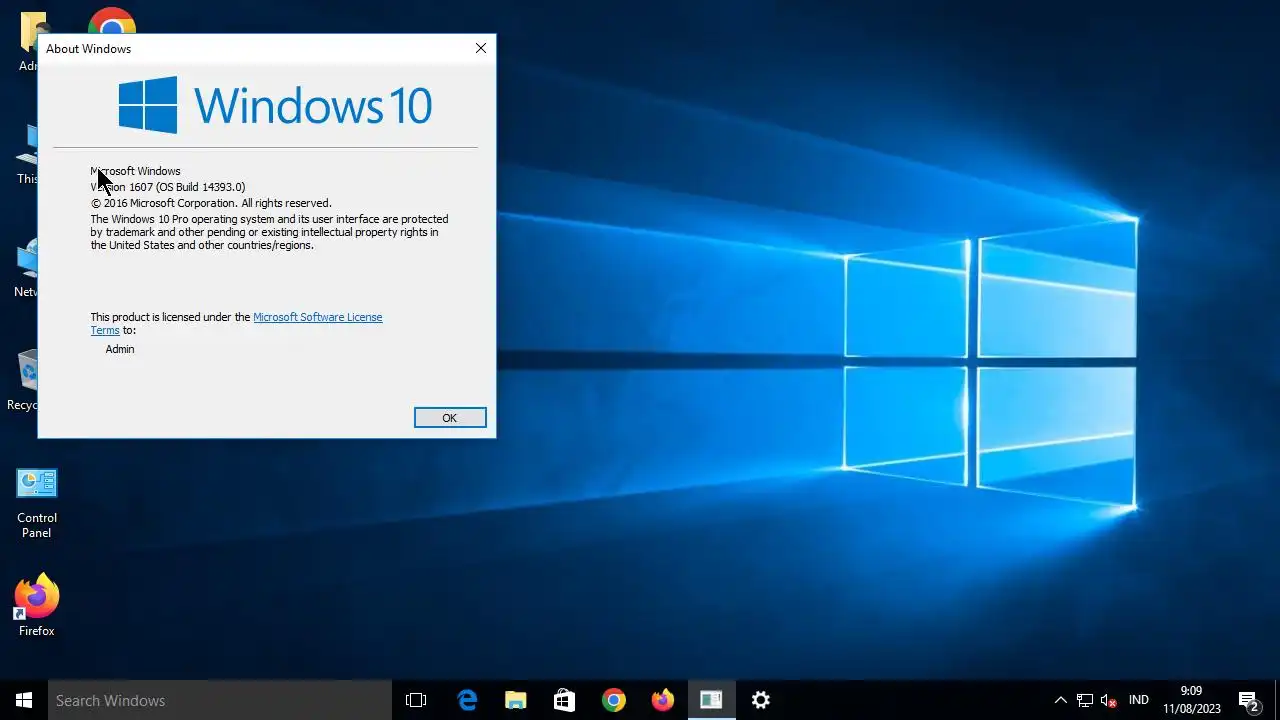Click the 'Admin' licensee name text
Viewport: 1280px width, 720px height.
coord(120,349)
